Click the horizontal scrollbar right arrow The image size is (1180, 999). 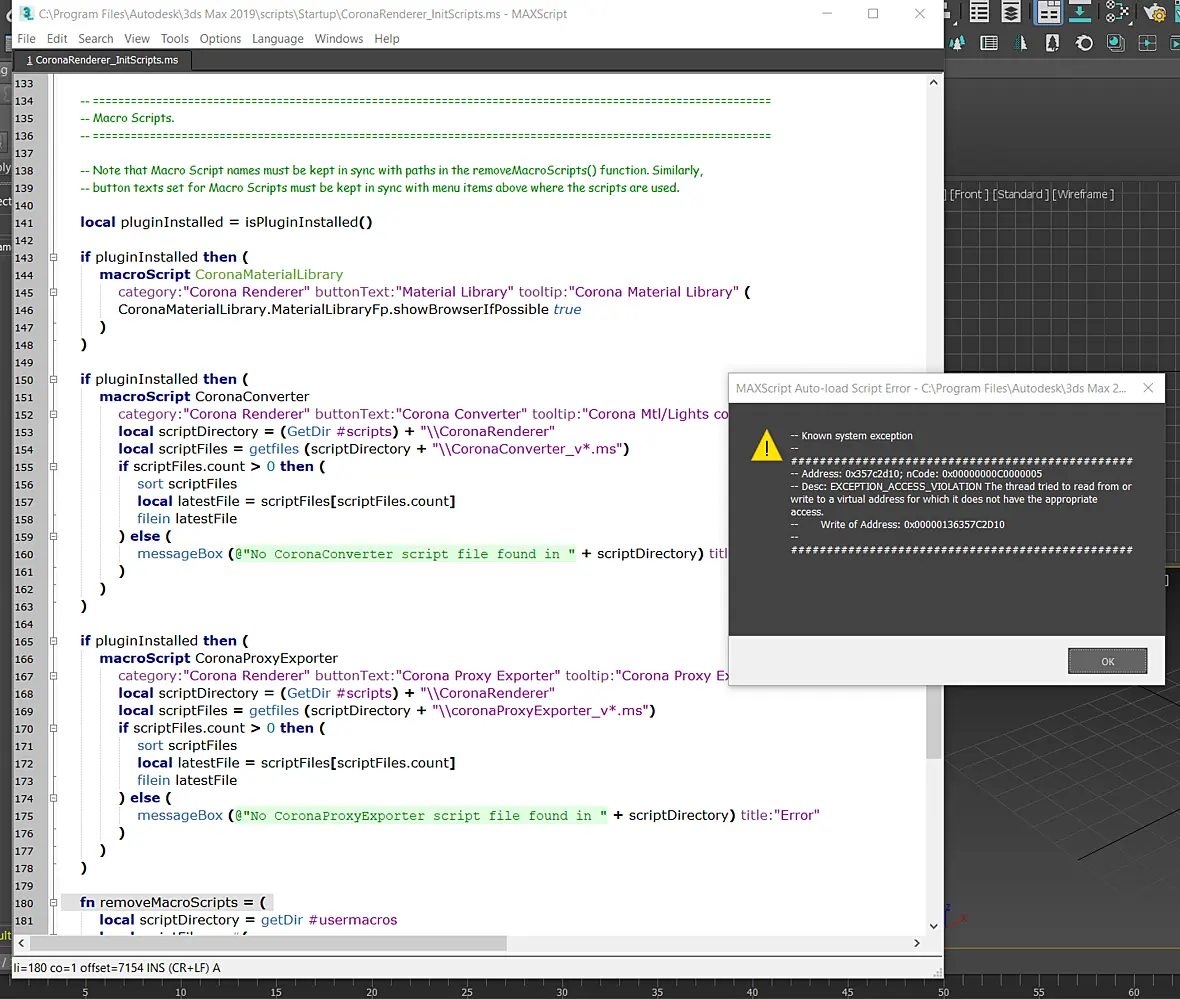(917, 943)
